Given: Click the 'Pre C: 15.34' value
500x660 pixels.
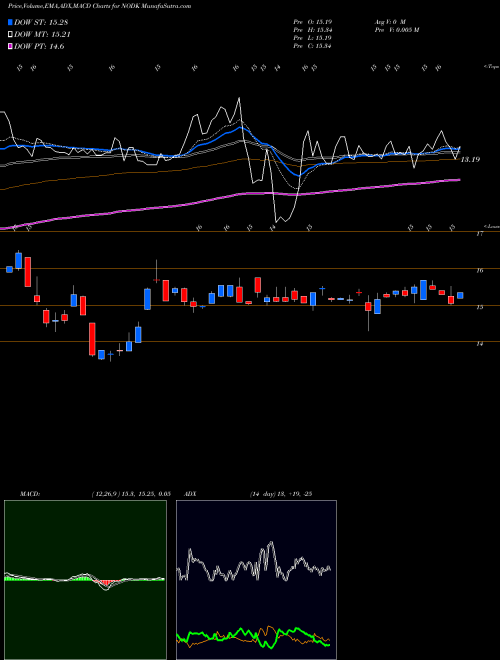Looking at the screenshot, I should [x=314, y=46].
